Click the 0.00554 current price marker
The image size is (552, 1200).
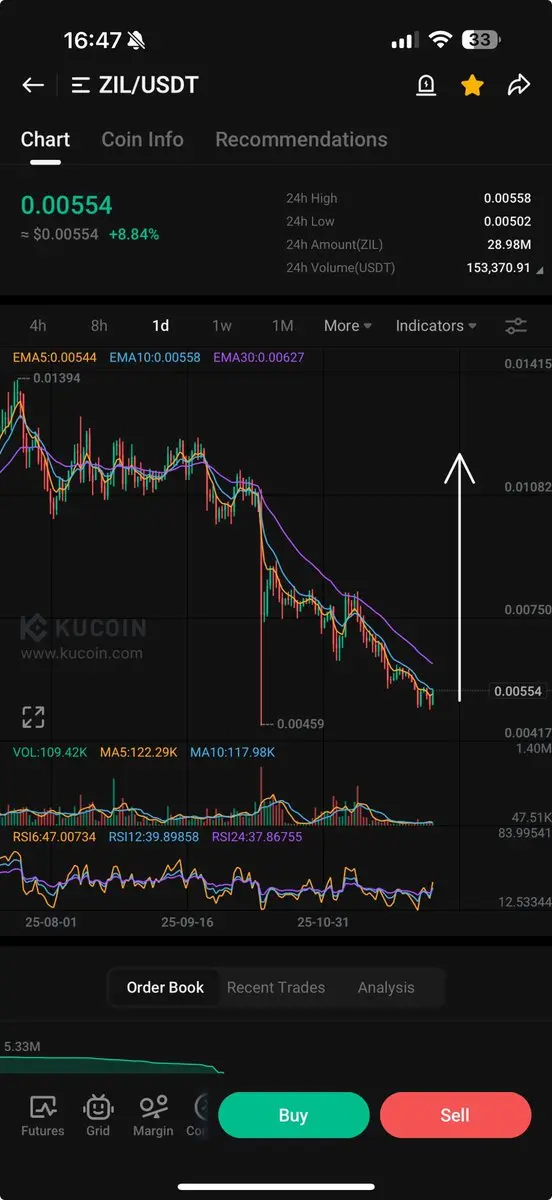tap(518, 692)
